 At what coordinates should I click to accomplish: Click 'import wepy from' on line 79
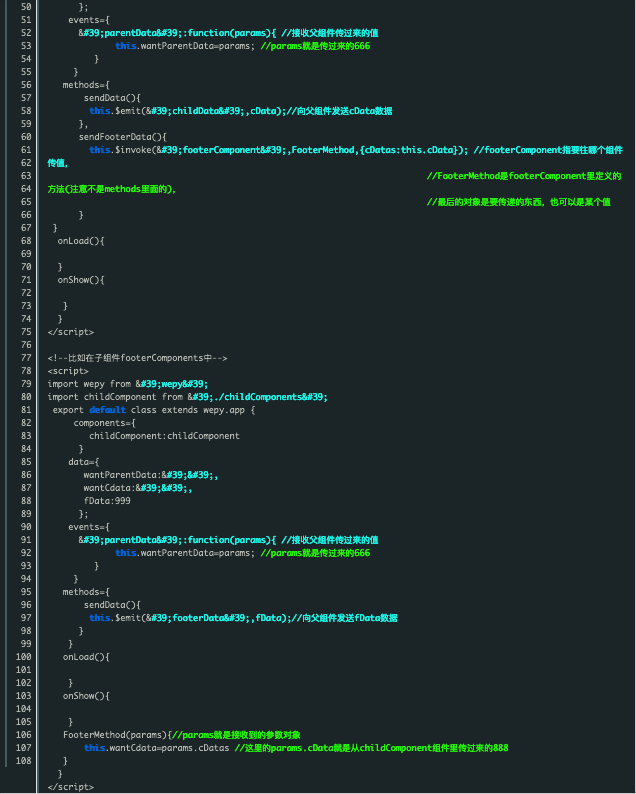pyautogui.click(x=90, y=384)
